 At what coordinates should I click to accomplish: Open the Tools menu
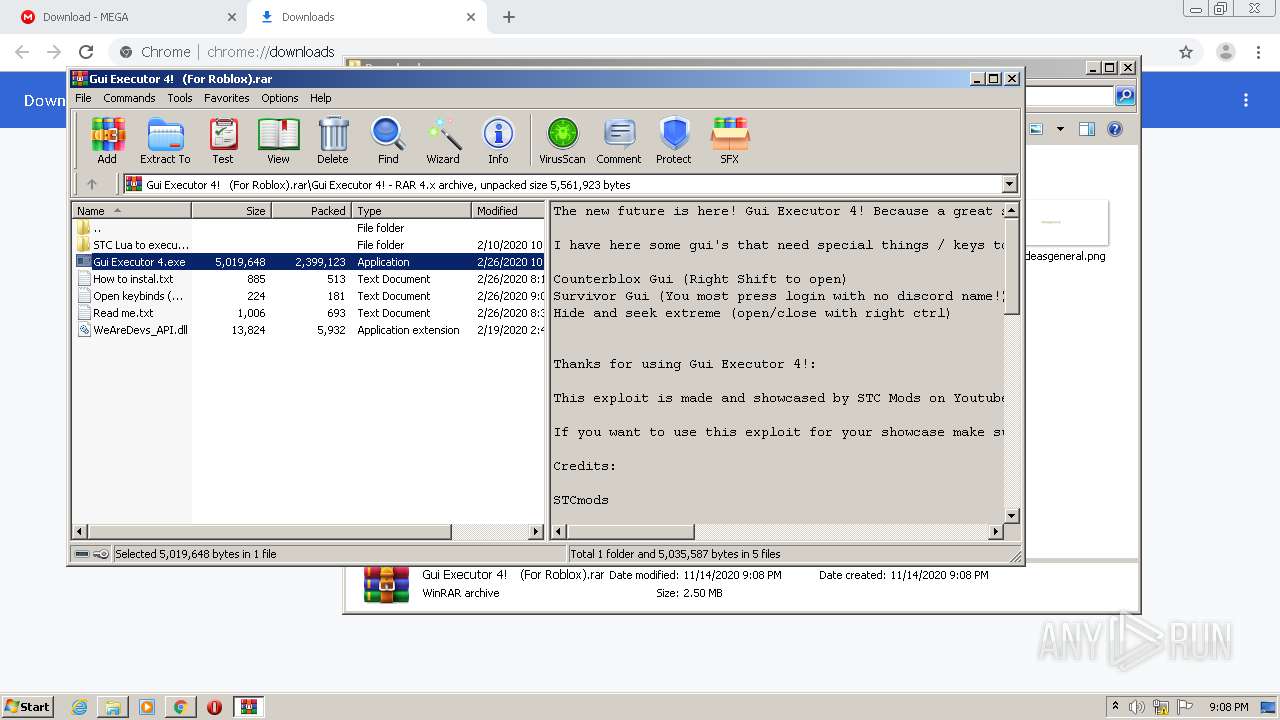coord(180,98)
